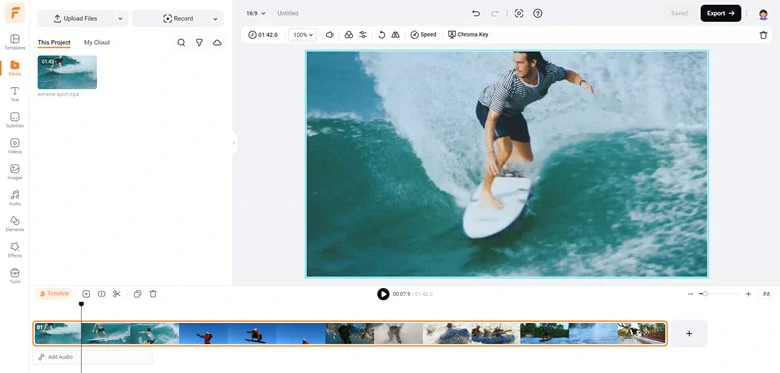Screen dimensions: 780x373
Task: Click the split icon in timeline bar
Action: pos(101,294)
